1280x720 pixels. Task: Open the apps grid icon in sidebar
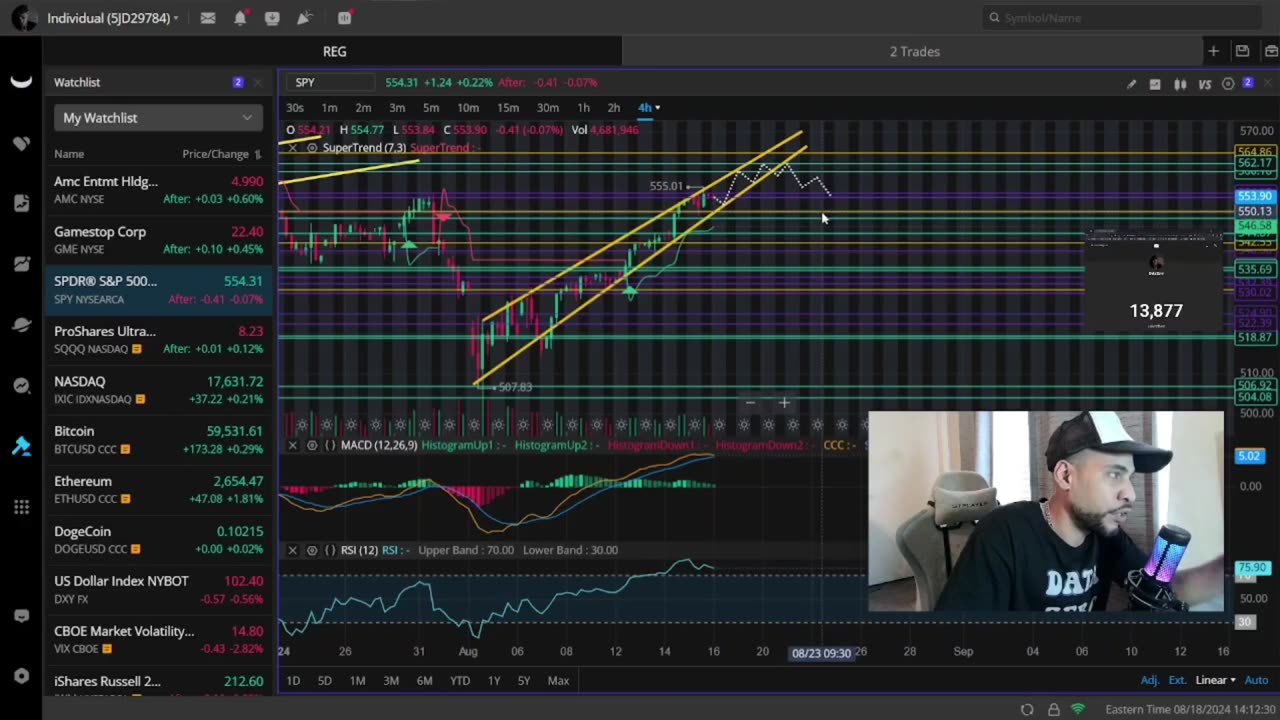point(21,507)
